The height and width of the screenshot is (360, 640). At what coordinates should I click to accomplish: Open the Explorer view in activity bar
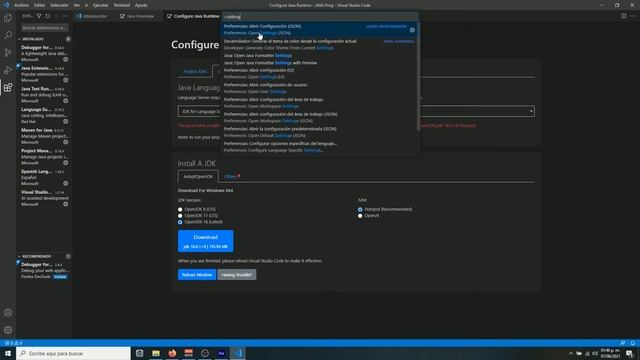[x=8, y=18]
